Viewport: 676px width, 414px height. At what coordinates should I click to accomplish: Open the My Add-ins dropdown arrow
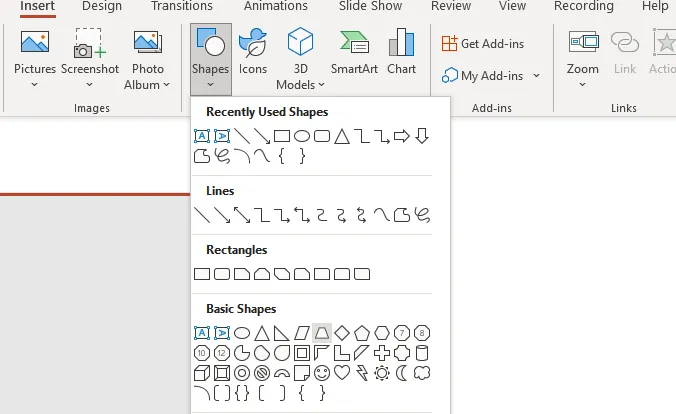tap(536, 76)
